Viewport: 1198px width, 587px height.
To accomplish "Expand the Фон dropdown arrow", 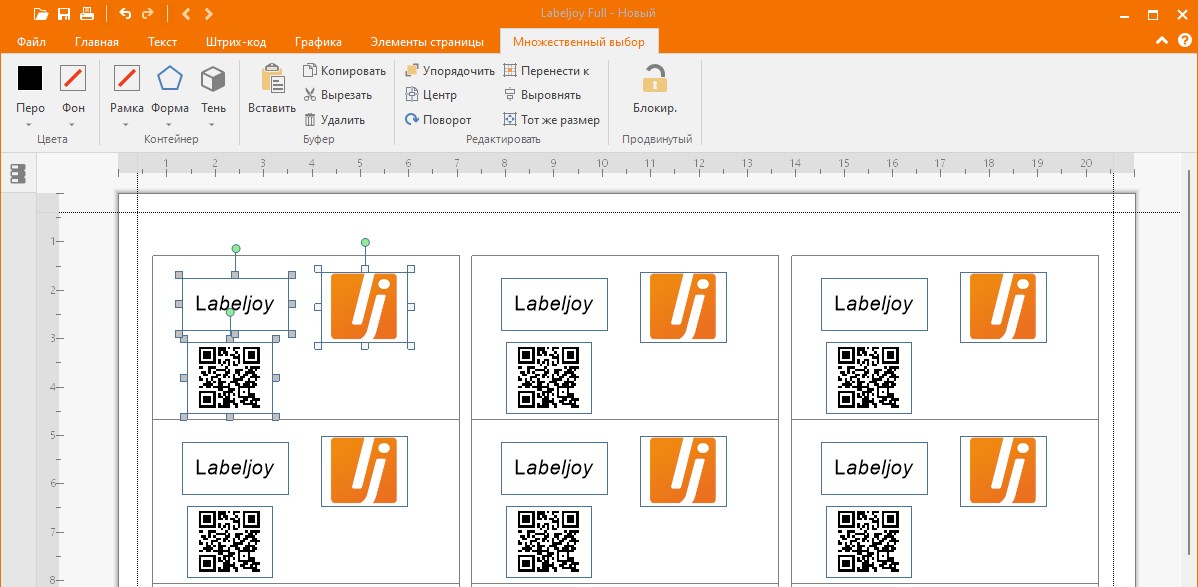I will [x=73, y=125].
